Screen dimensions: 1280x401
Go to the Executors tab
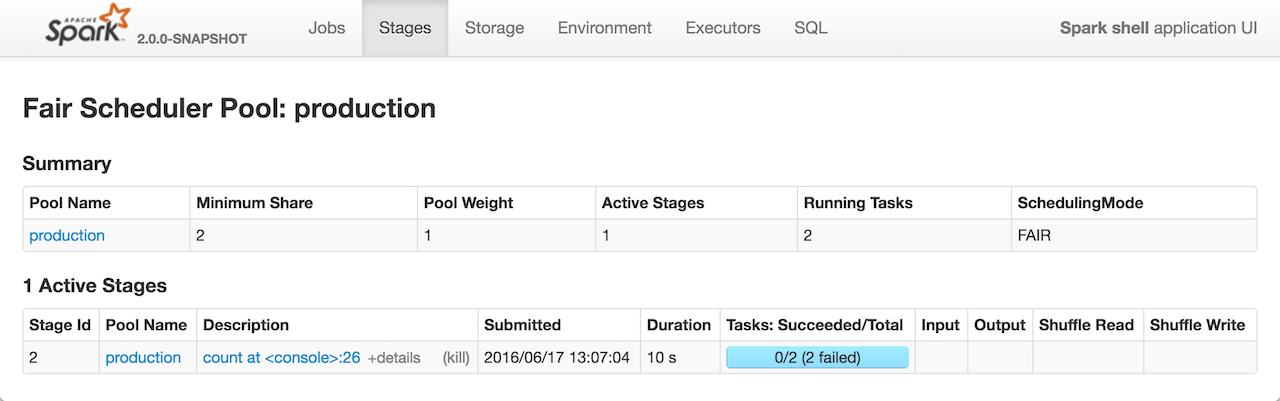click(x=723, y=28)
